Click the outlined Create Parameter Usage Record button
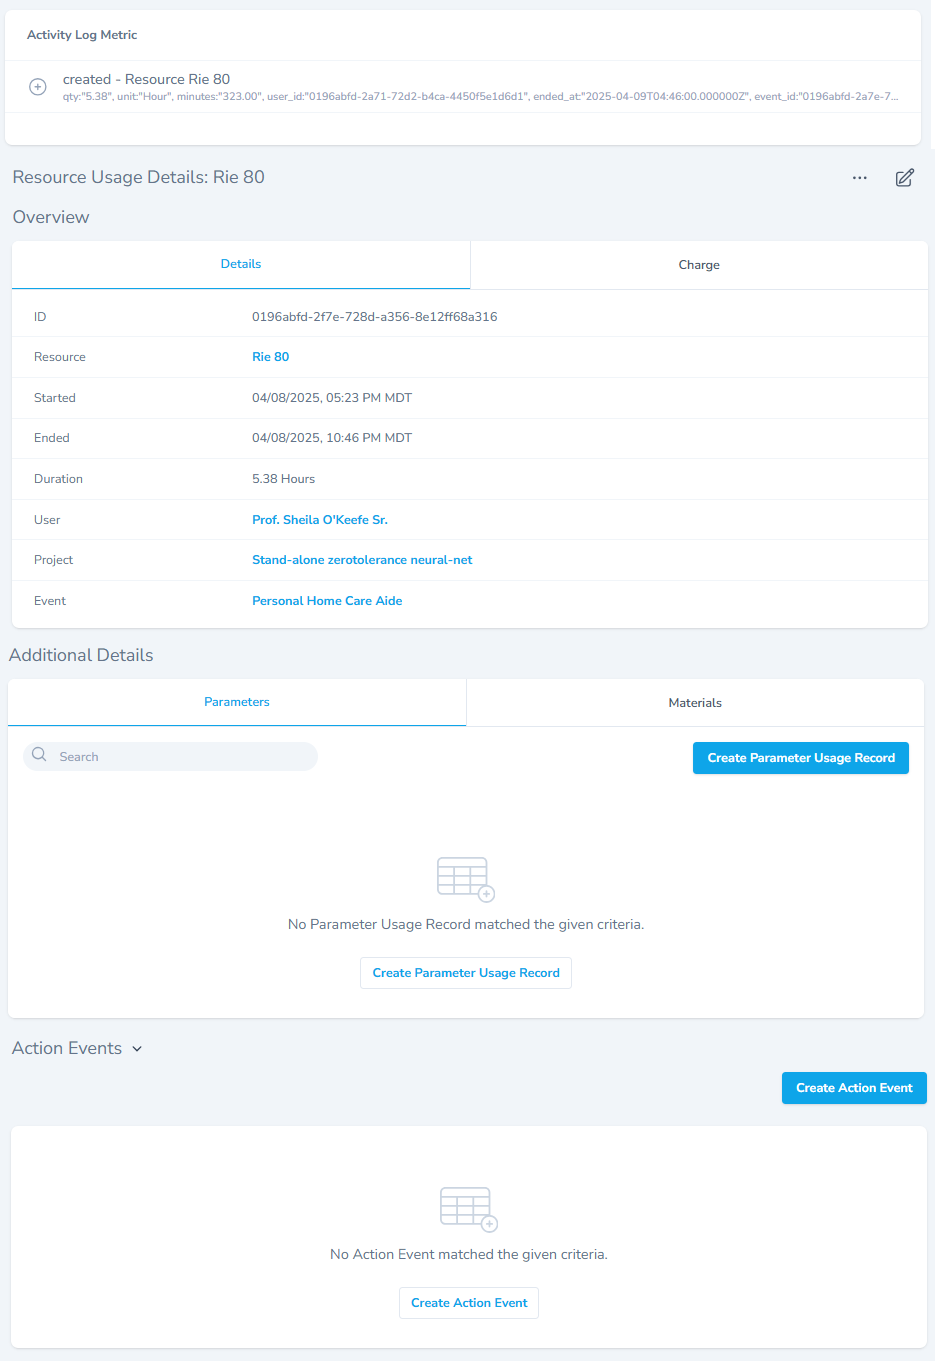935x1361 pixels. pyautogui.click(x=465, y=973)
